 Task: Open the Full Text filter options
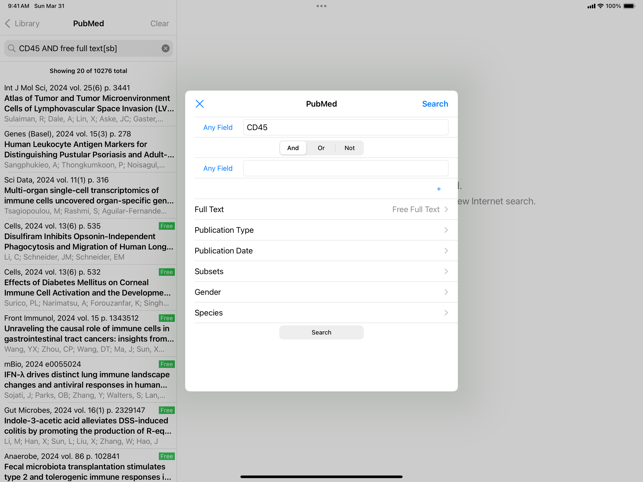point(321,210)
